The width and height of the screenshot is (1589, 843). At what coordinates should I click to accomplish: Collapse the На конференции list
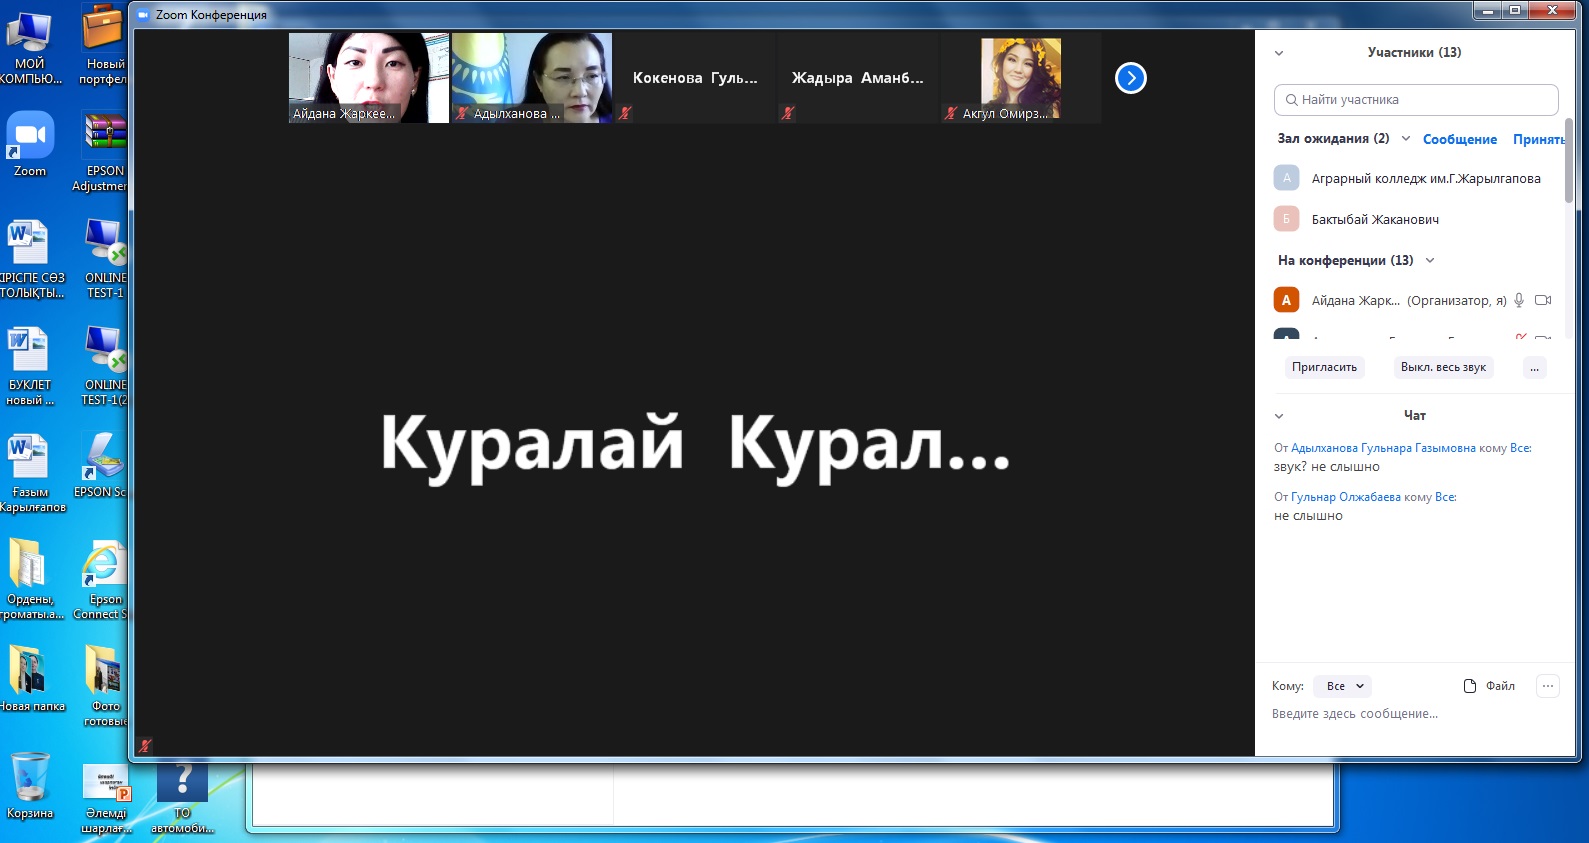[1430, 261]
